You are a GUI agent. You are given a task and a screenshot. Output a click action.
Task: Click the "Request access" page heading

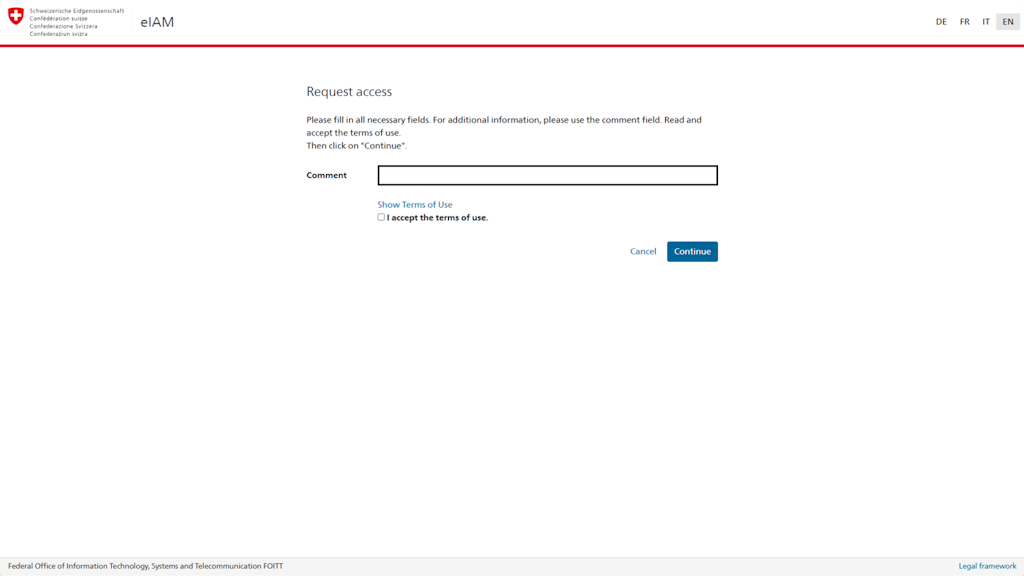[x=349, y=90]
